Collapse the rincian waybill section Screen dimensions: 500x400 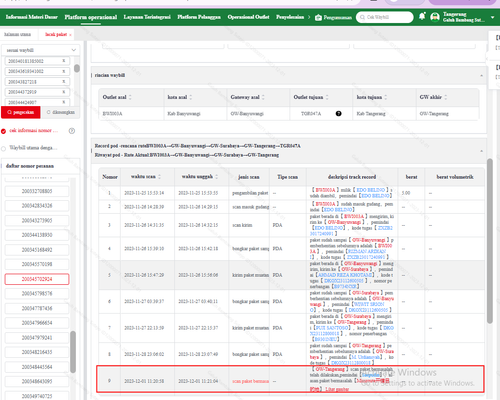coord(481,76)
